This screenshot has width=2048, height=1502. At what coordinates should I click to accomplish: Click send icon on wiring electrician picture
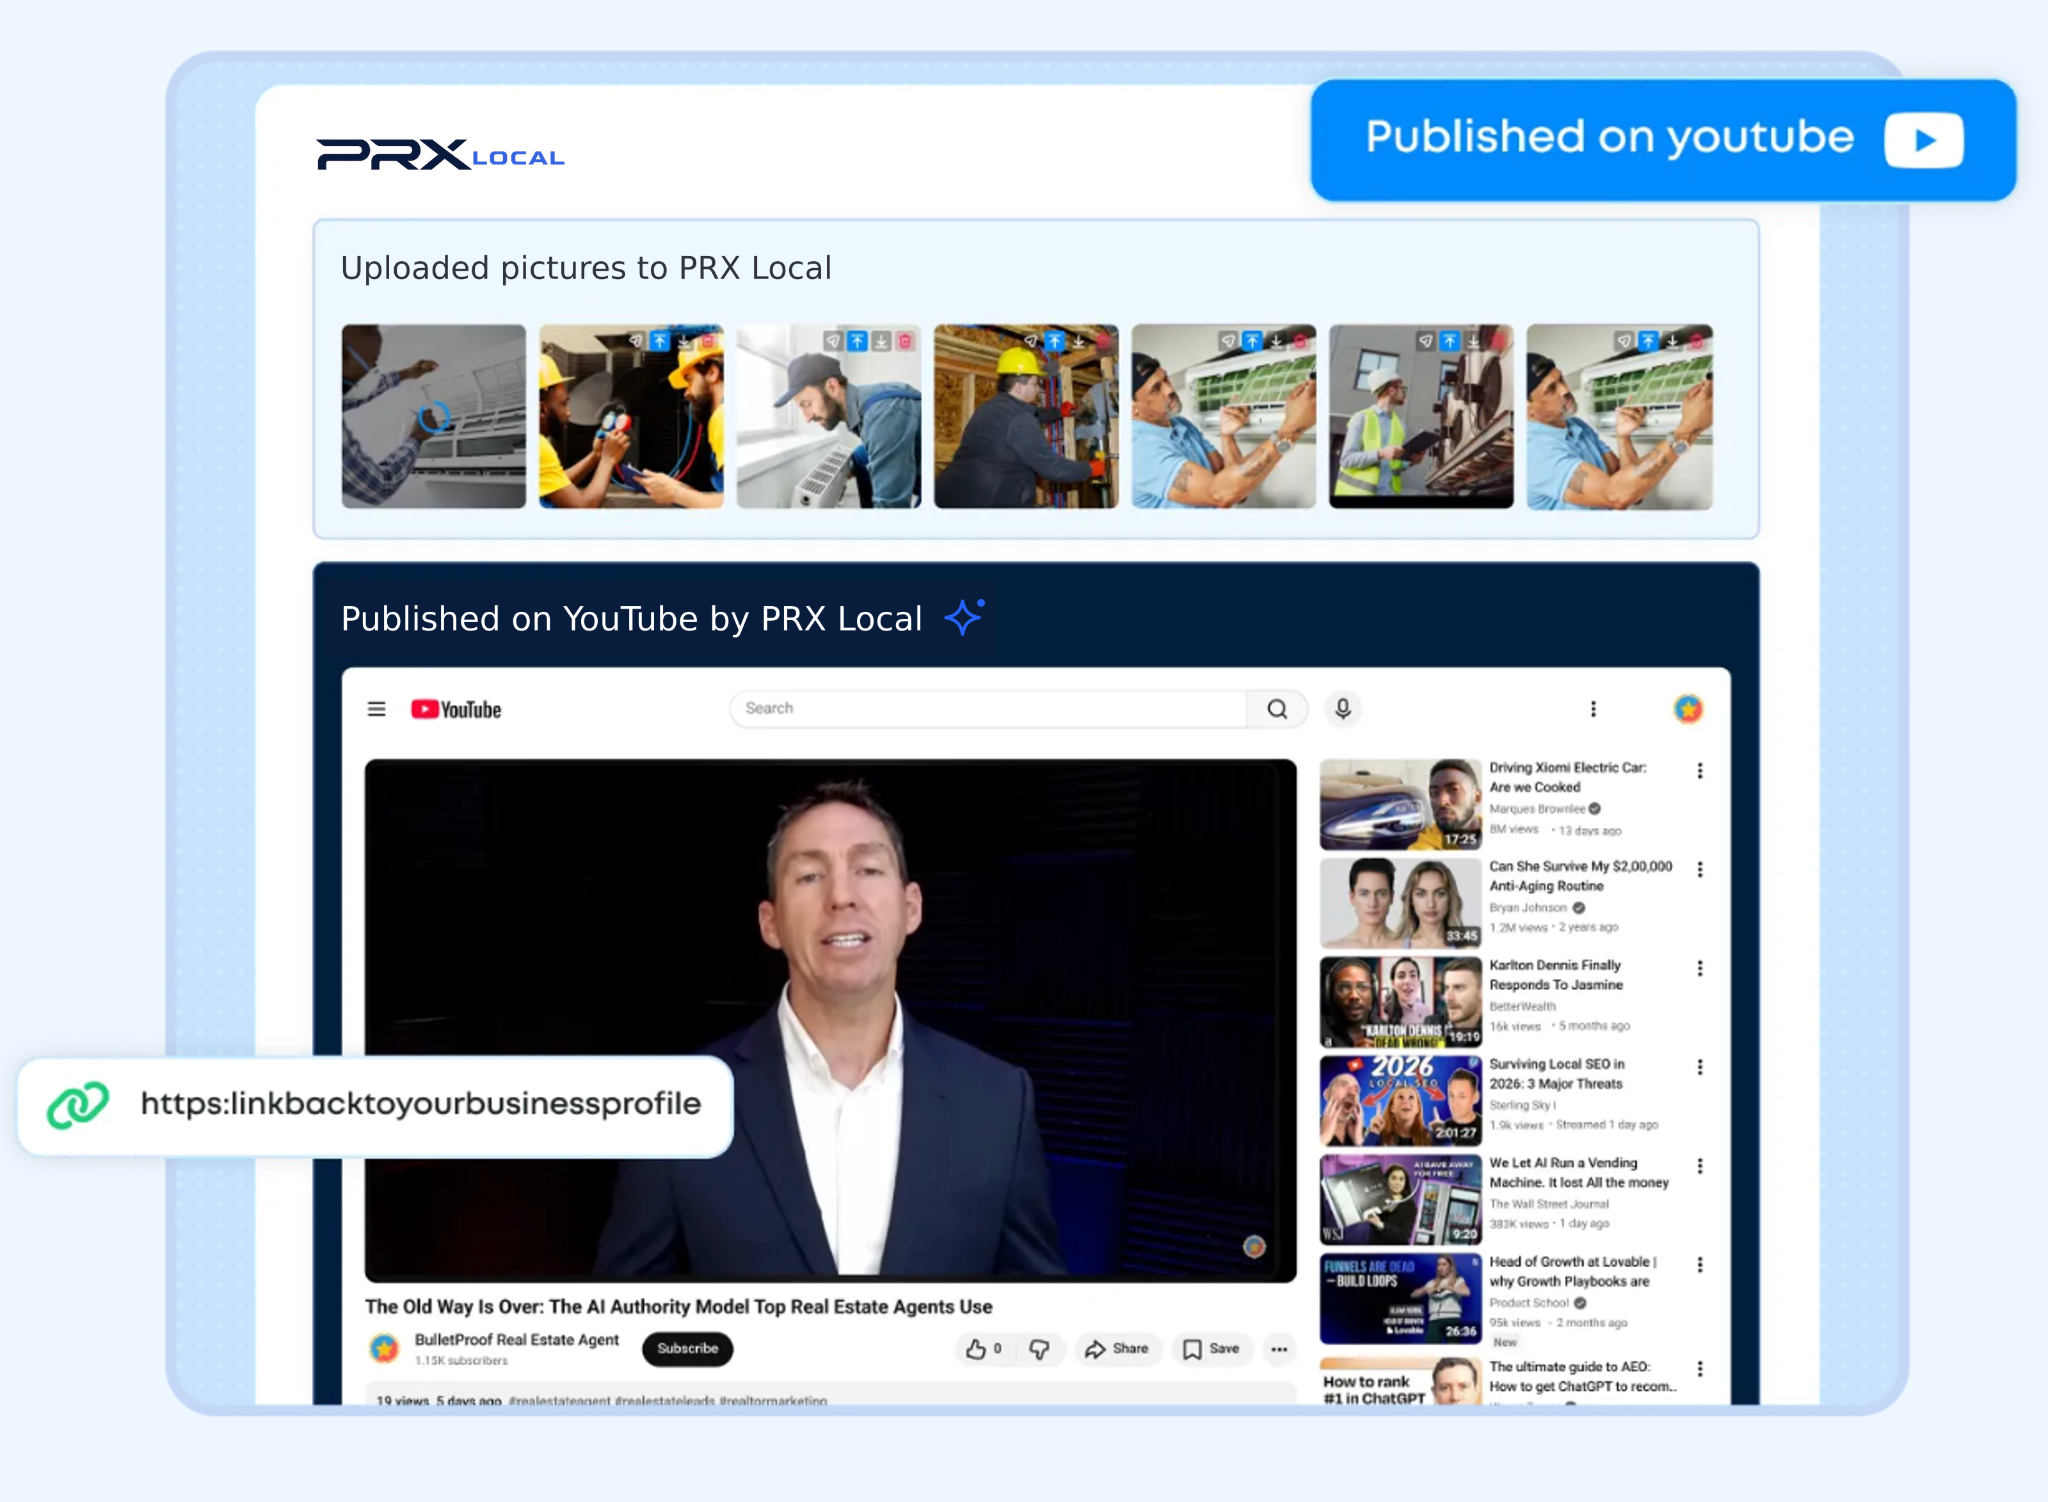click(x=1030, y=341)
